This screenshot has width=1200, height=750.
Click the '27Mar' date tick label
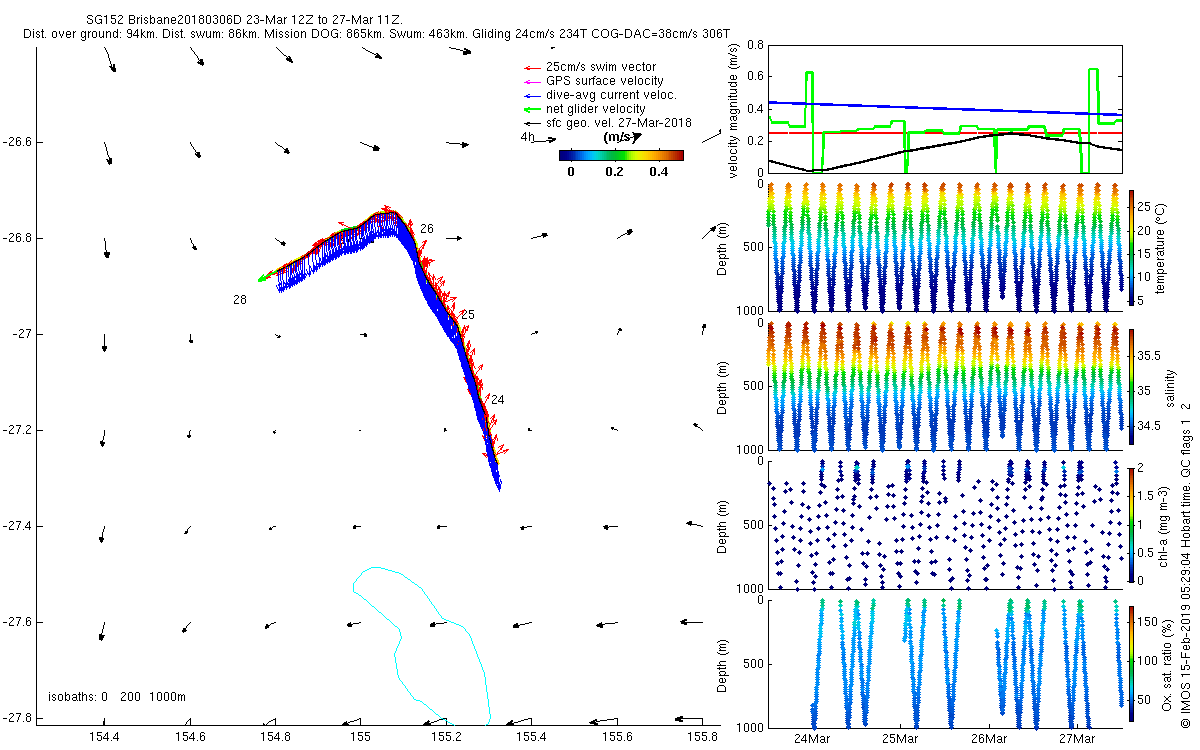(1077, 738)
